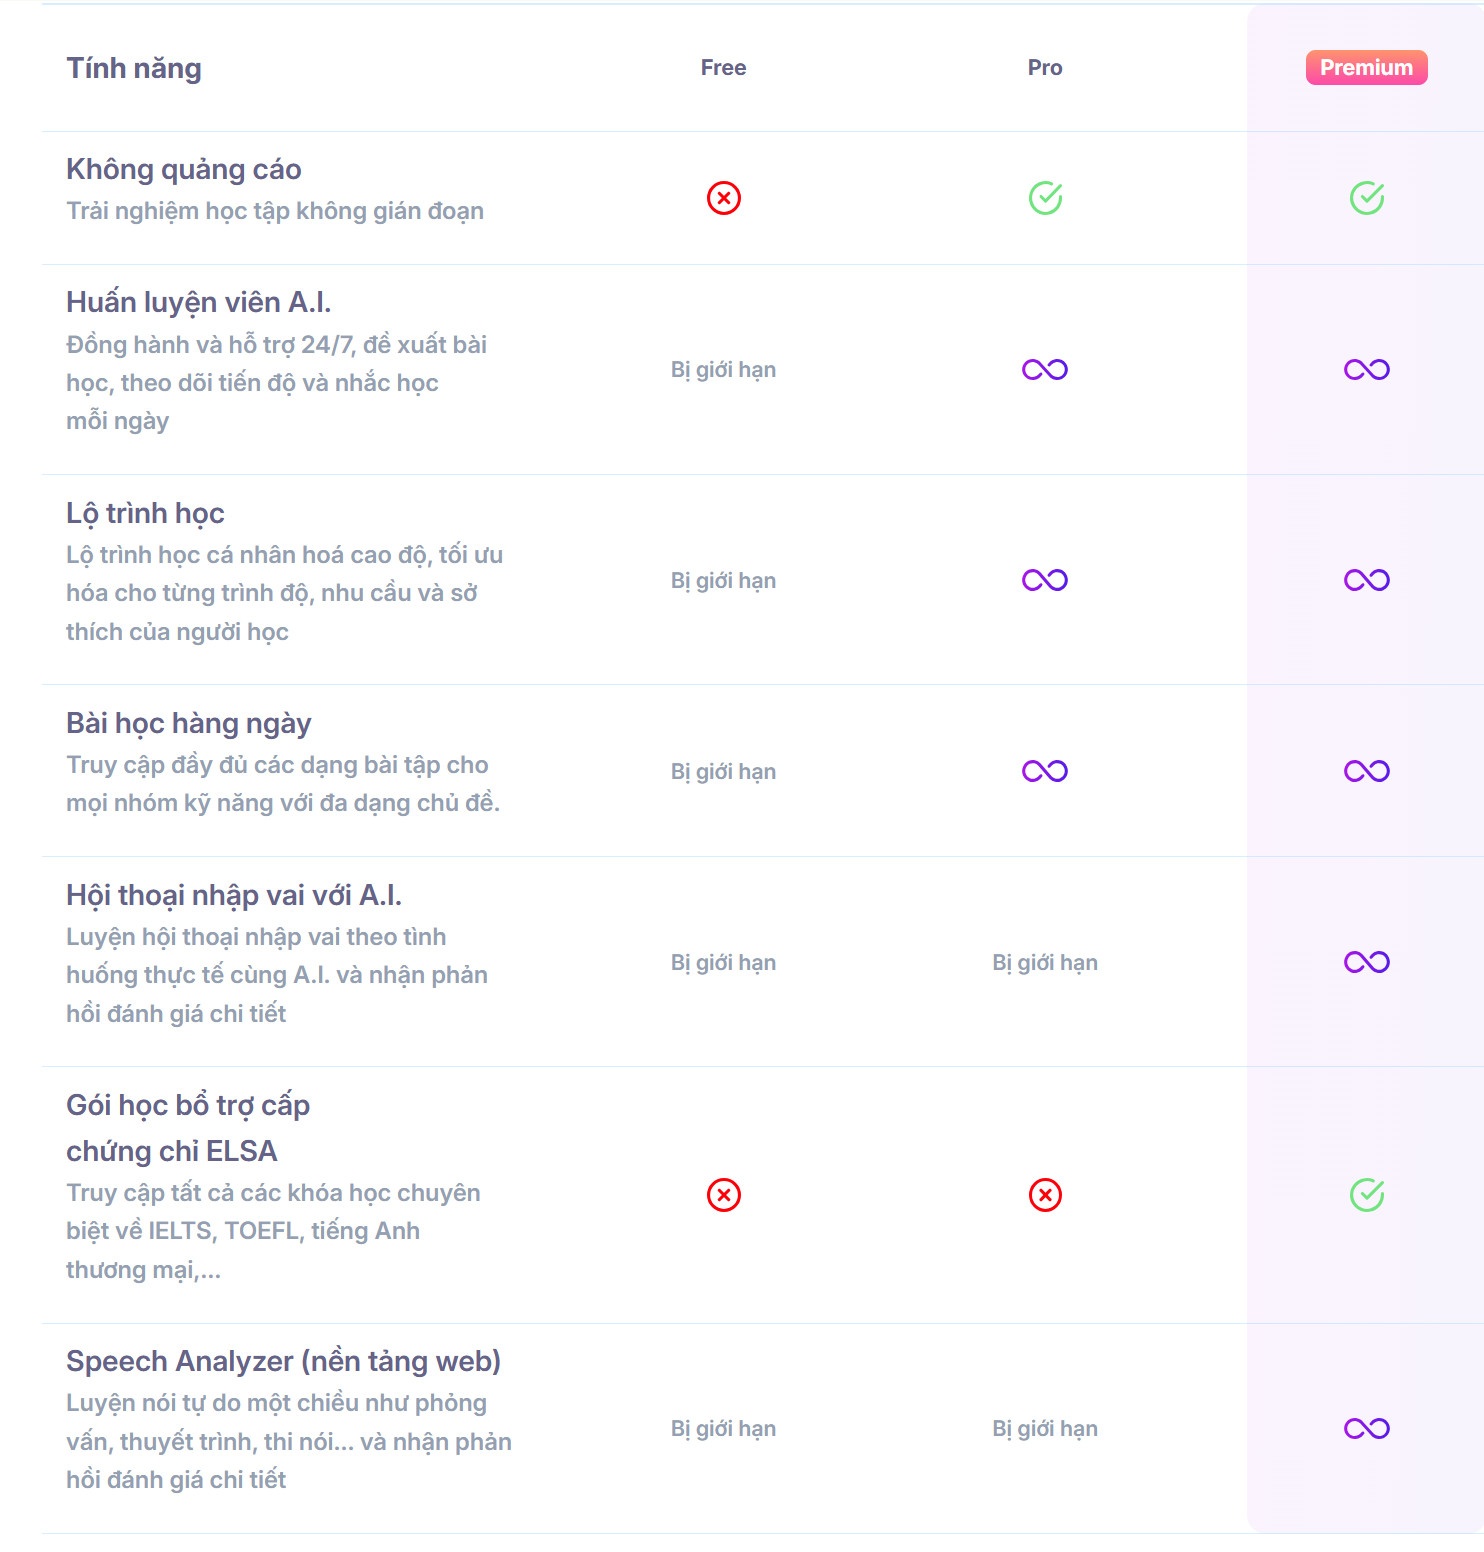The width and height of the screenshot is (1484, 1552).
Task: Click the red X for Free no-ads
Action: pyautogui.click(x=723, y=198)
